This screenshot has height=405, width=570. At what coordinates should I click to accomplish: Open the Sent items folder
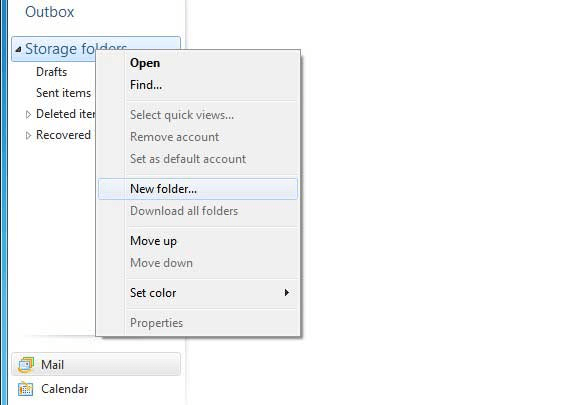[63, 93]
